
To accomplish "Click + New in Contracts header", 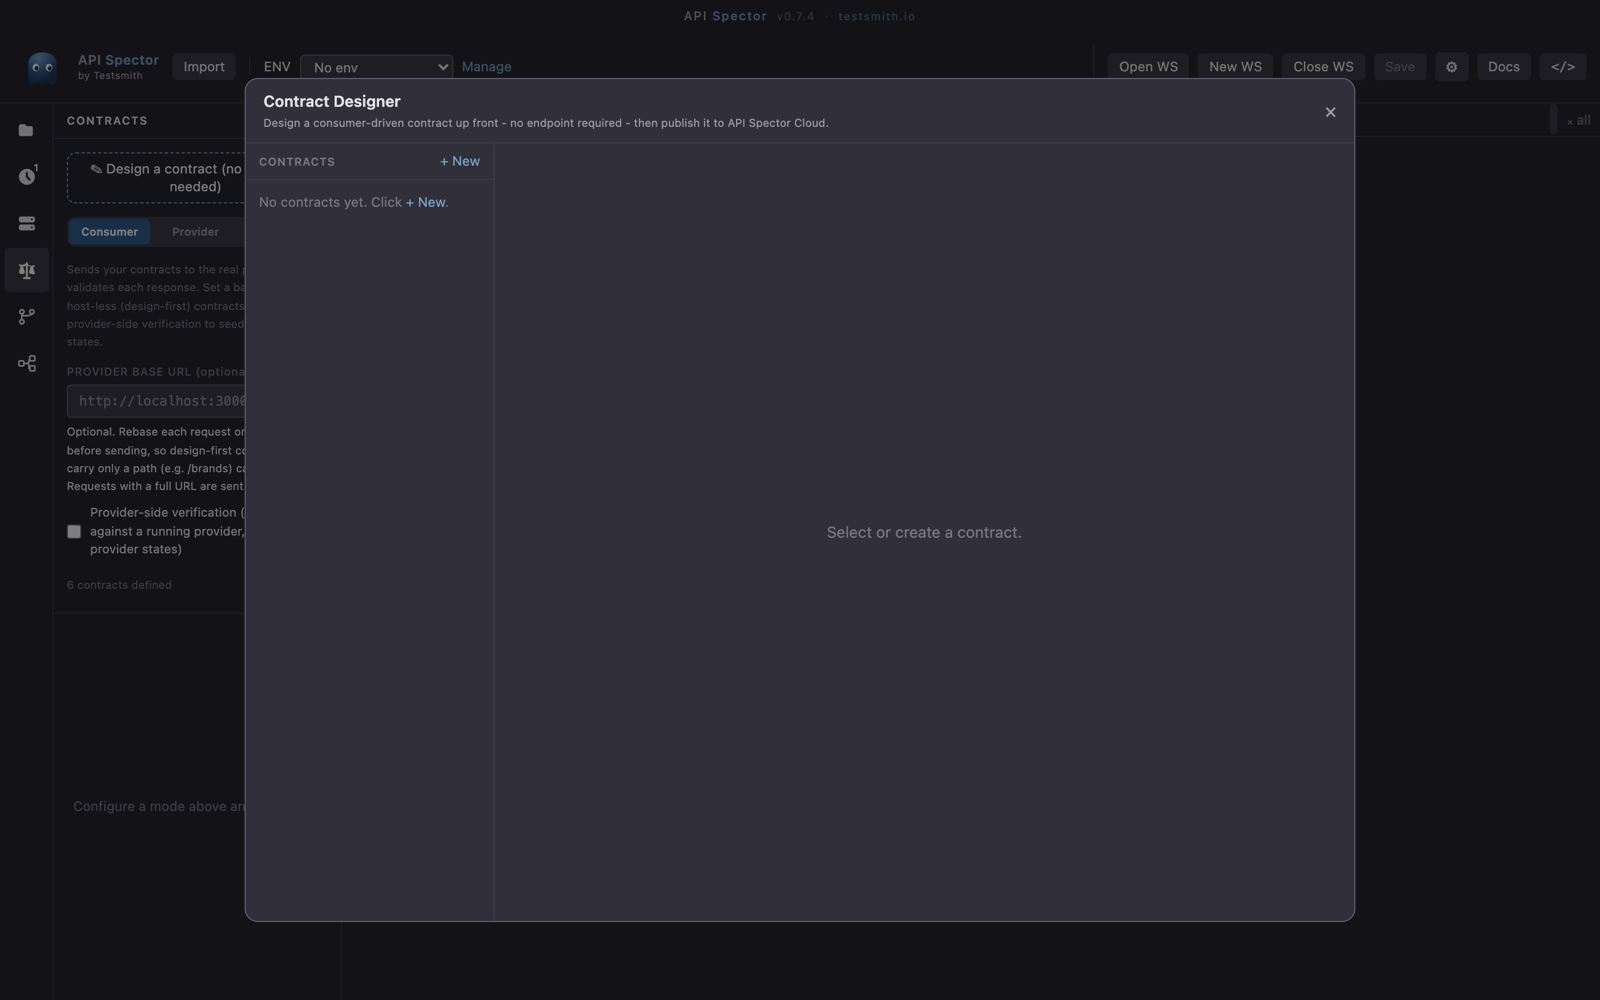I will (460, 161).
